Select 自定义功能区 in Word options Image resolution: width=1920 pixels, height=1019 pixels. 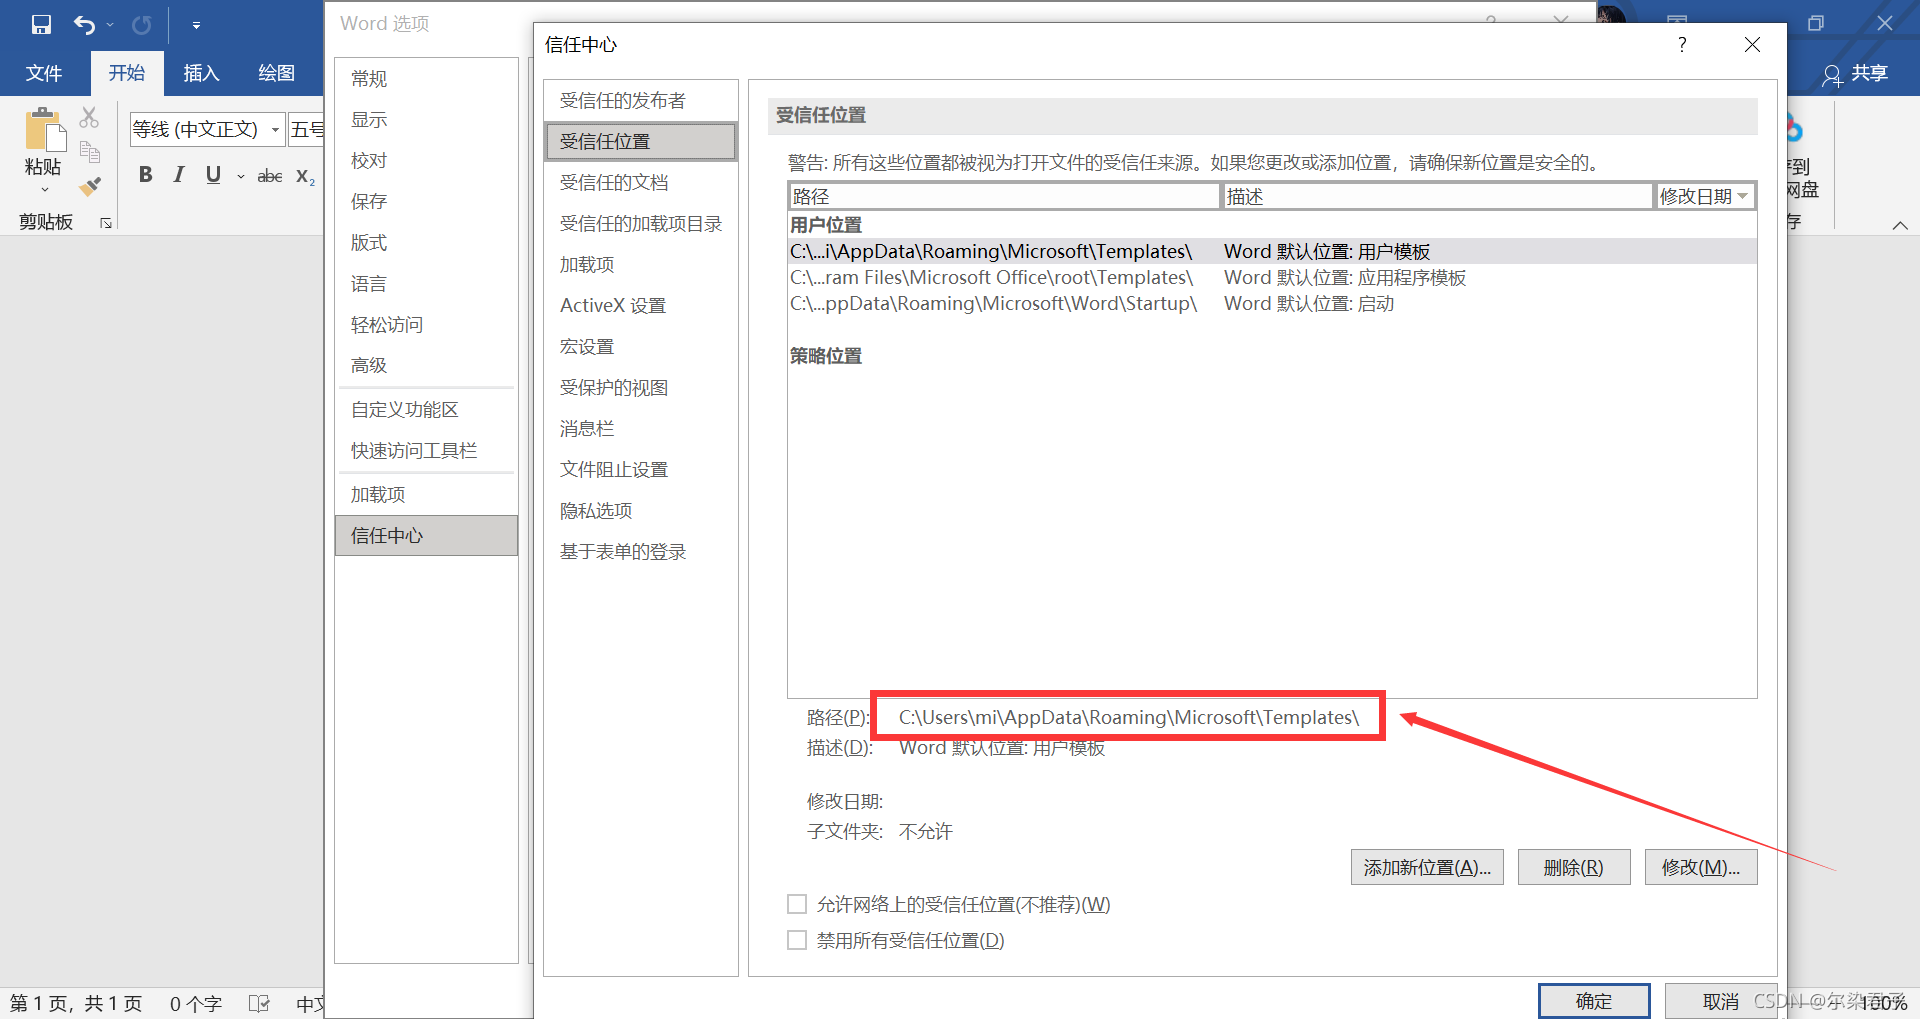[426, 410]
